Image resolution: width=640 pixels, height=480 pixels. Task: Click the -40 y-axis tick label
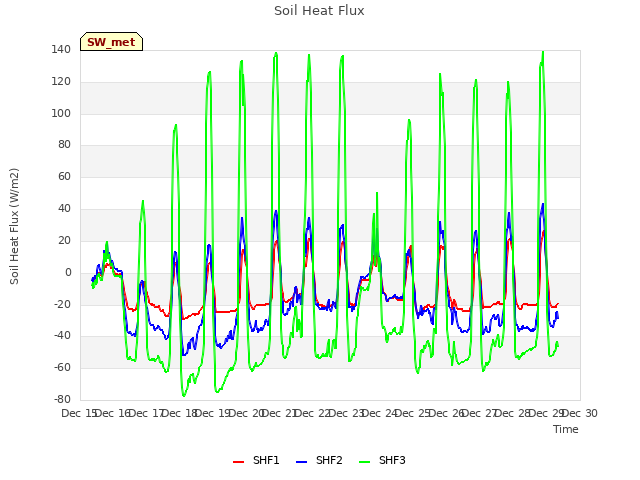point(62,336)
